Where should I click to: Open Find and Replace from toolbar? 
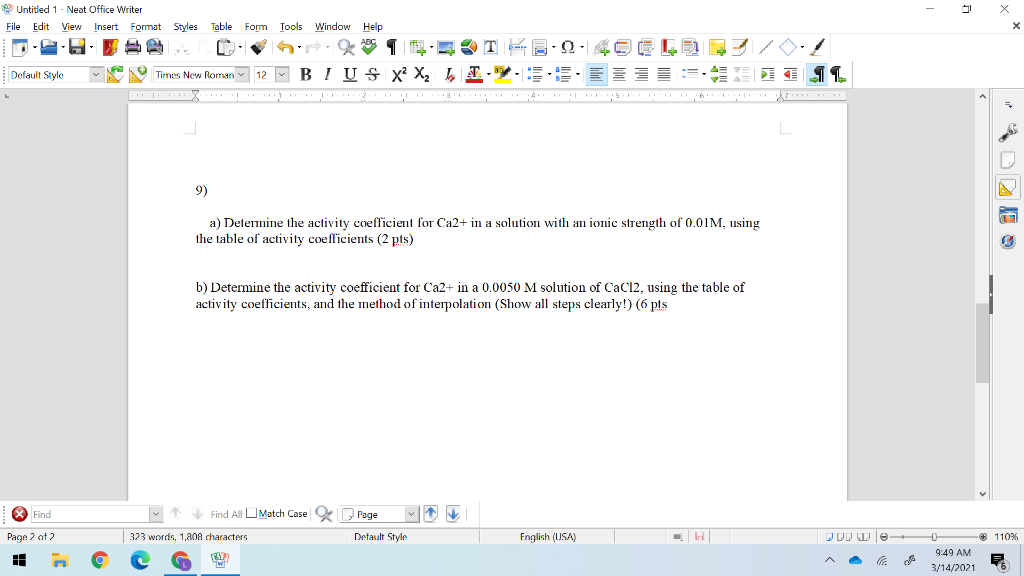(x=346, y=47)
